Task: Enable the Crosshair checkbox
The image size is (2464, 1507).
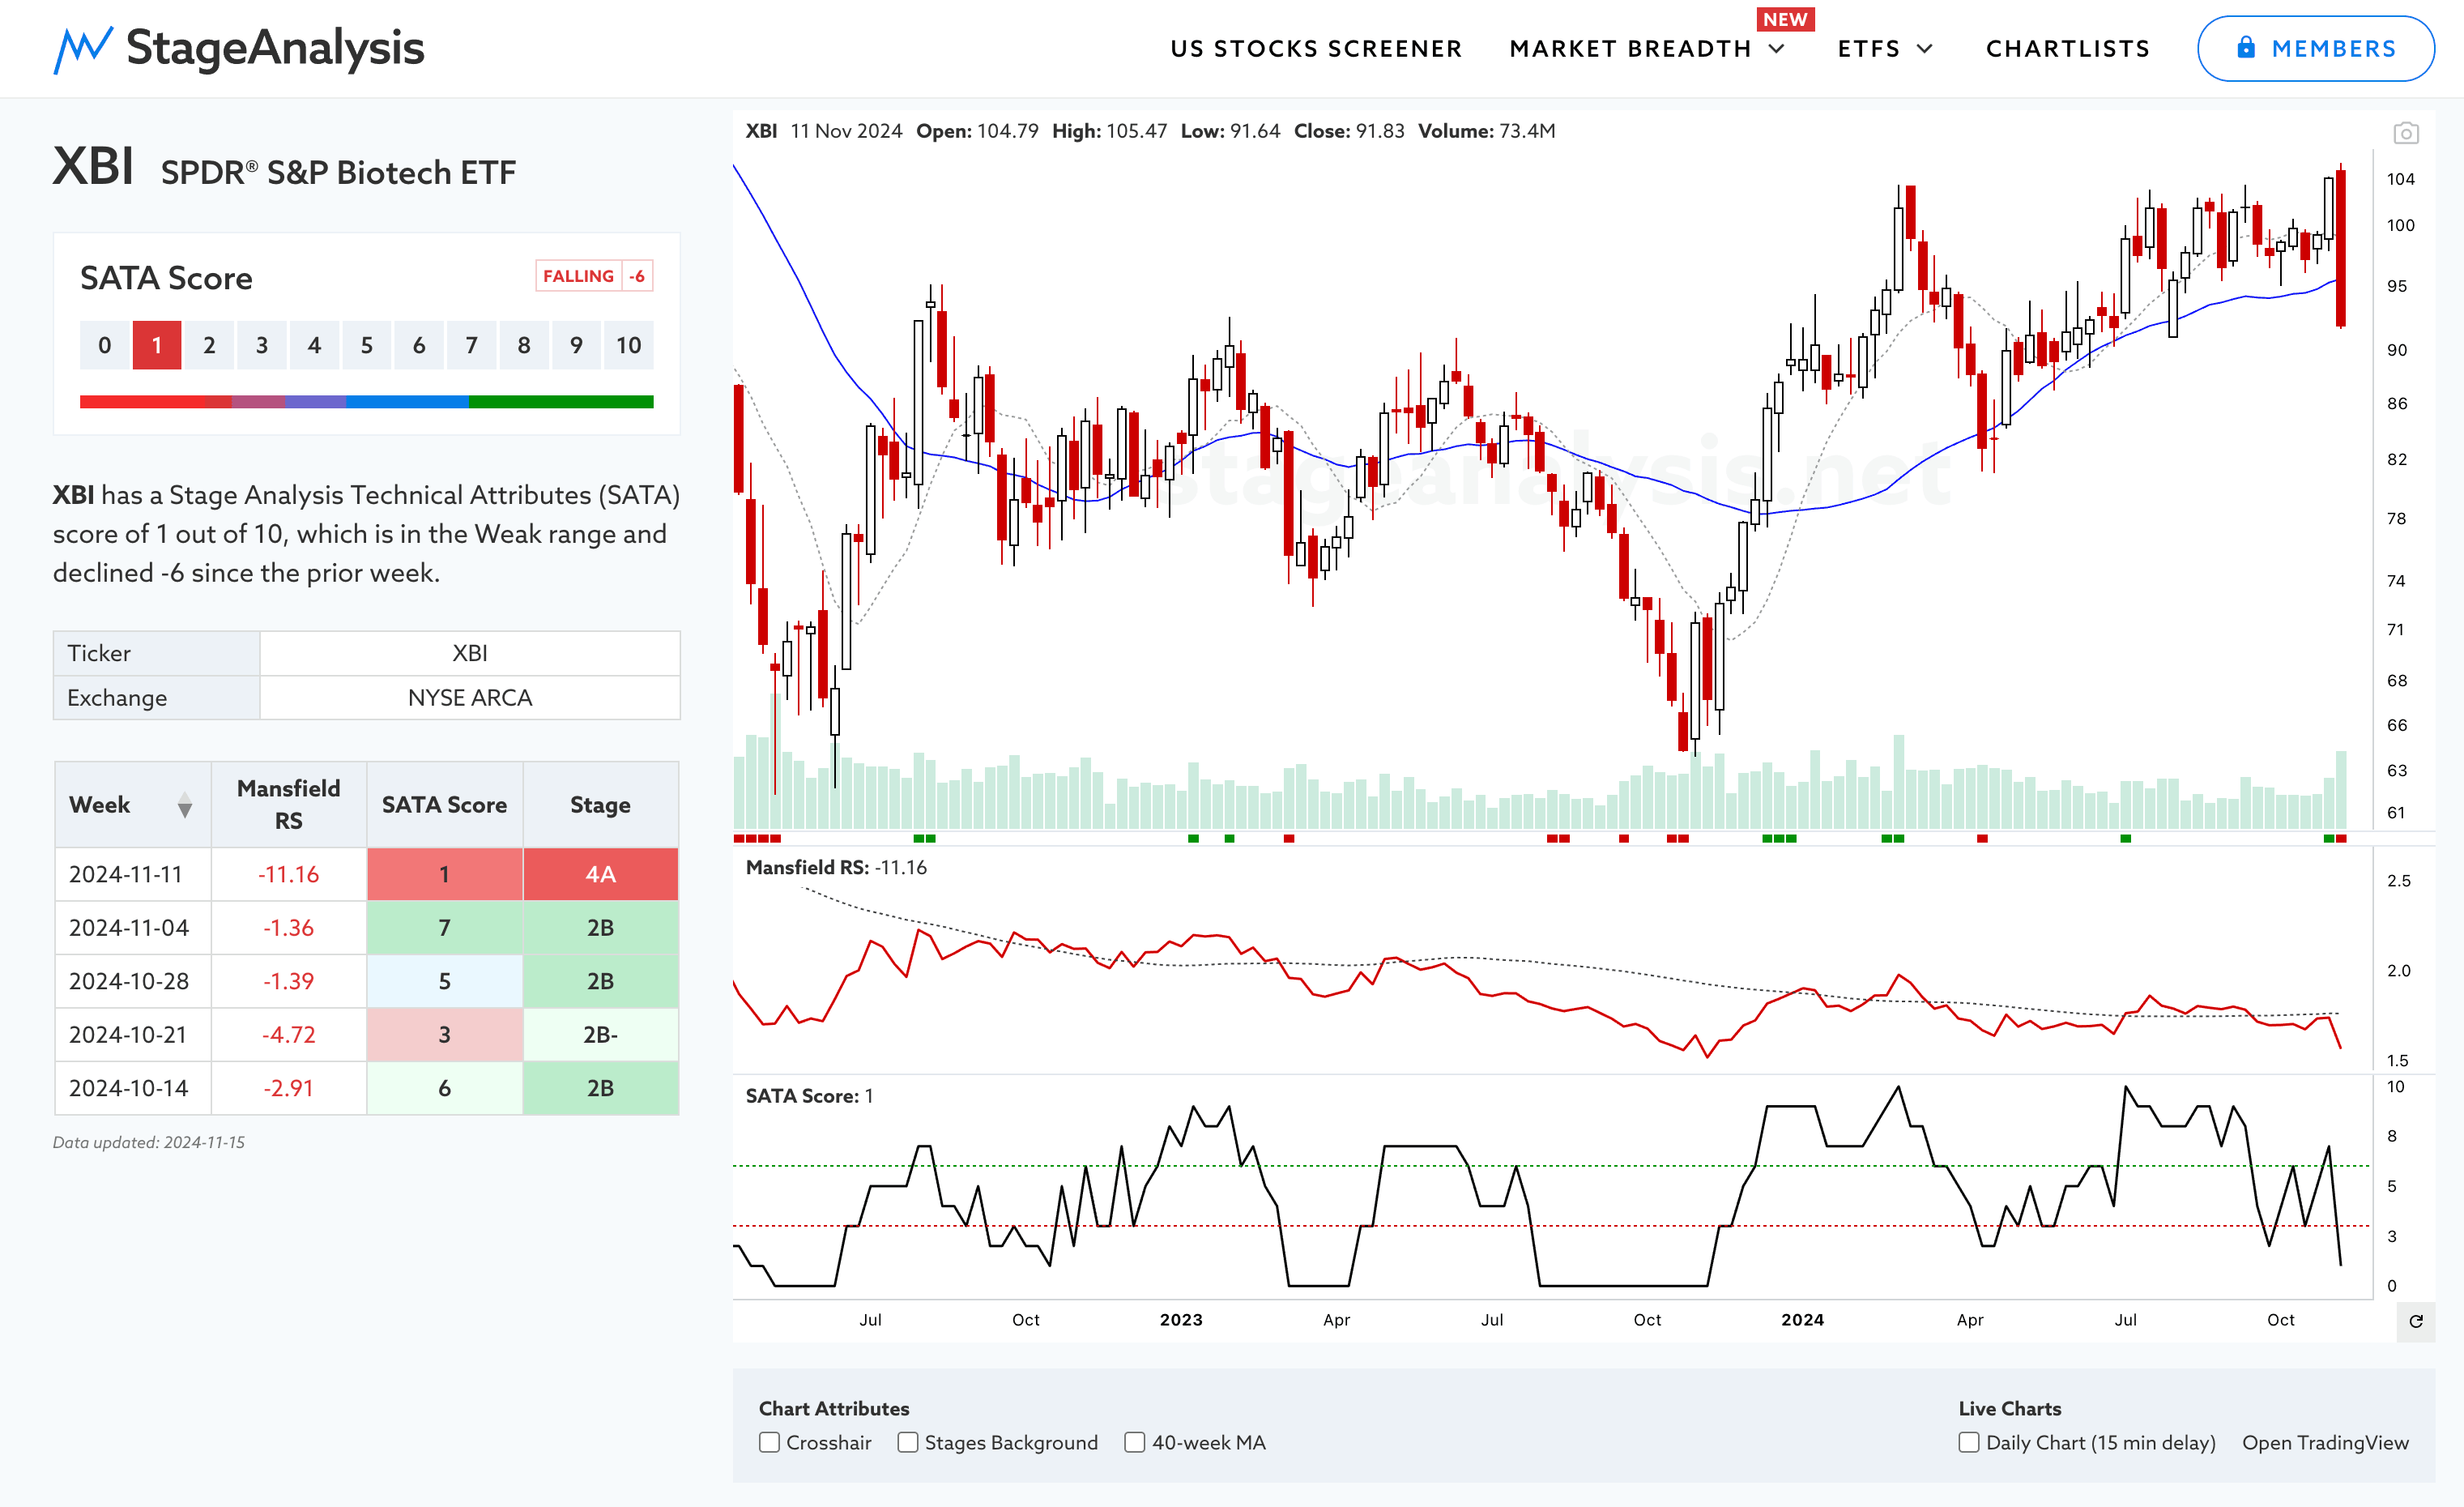Action: [x=769, y=1442]
